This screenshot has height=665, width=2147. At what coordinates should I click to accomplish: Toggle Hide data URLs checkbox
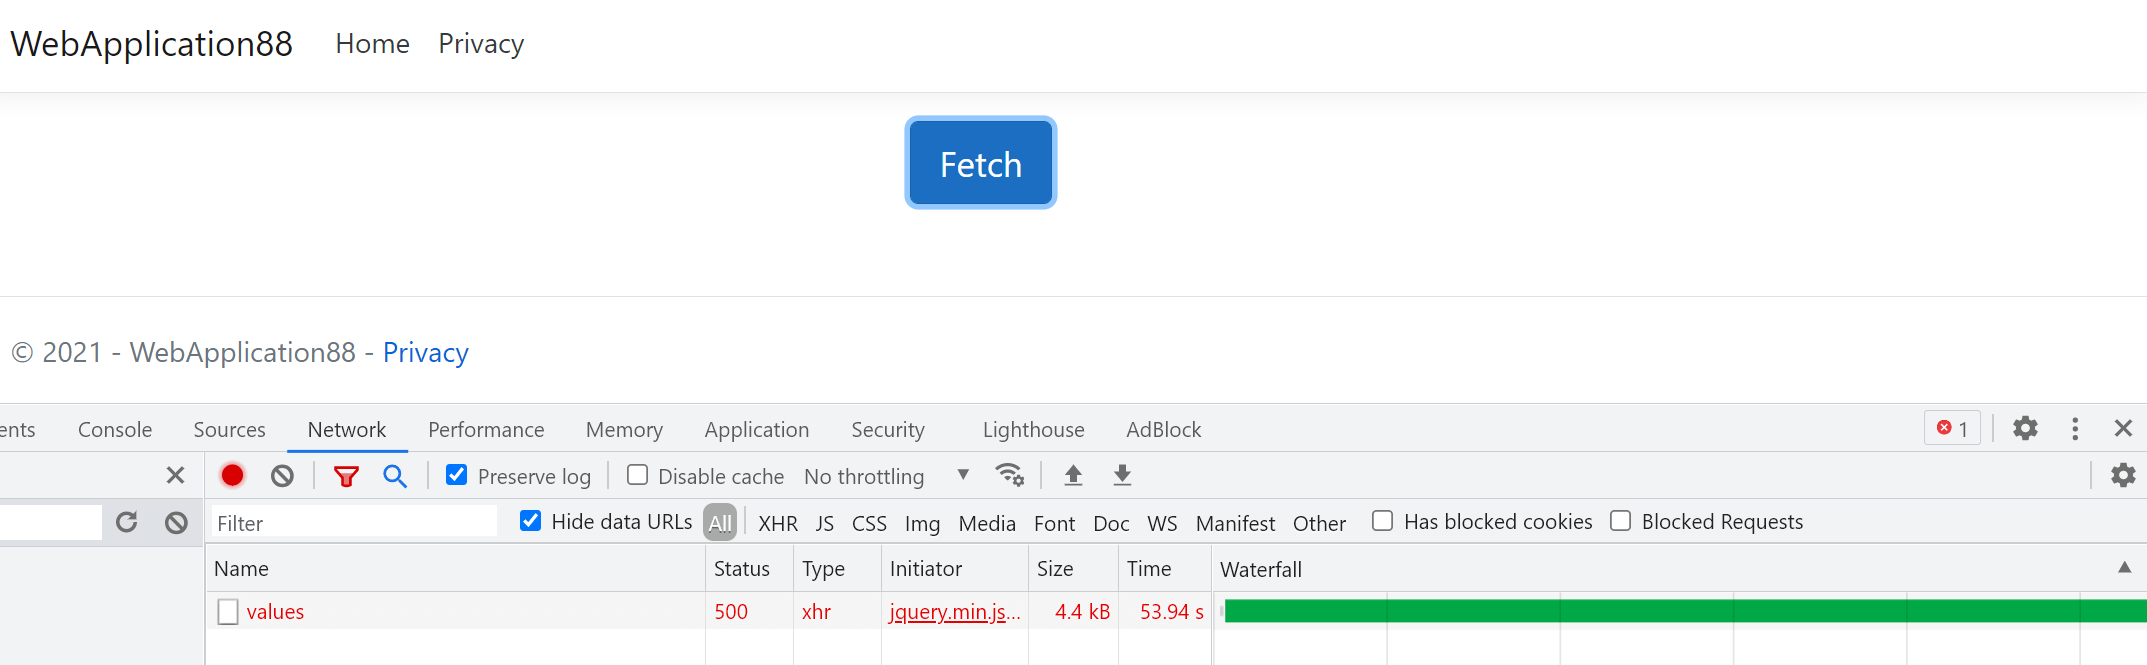(530, 521)
